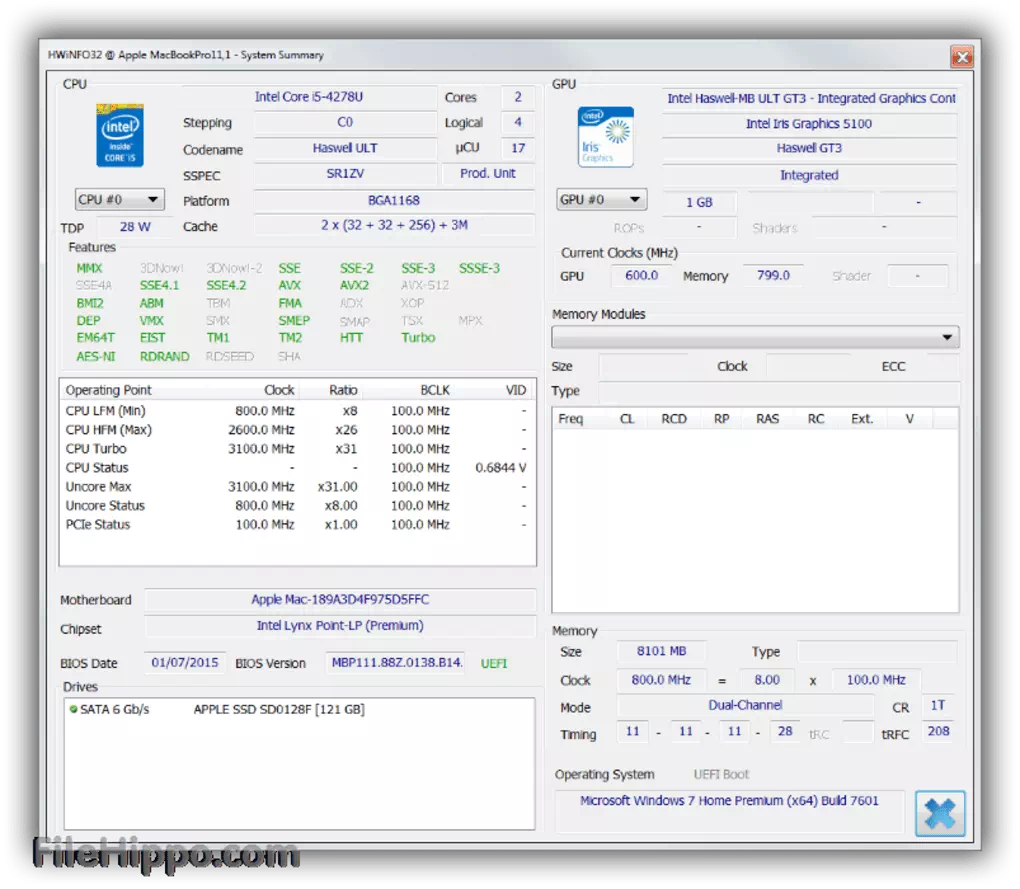Expand the Memory Modules dropdown list
The image size is (1020, 889).
tap(755, 337)
